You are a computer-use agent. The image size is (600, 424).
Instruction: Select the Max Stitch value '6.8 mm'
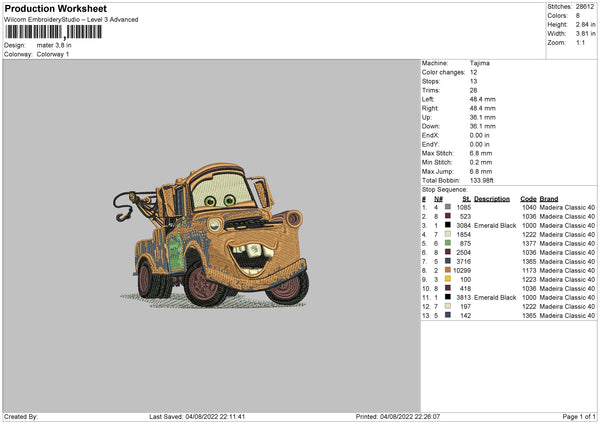pyautogui.click(x=481, y=153)
